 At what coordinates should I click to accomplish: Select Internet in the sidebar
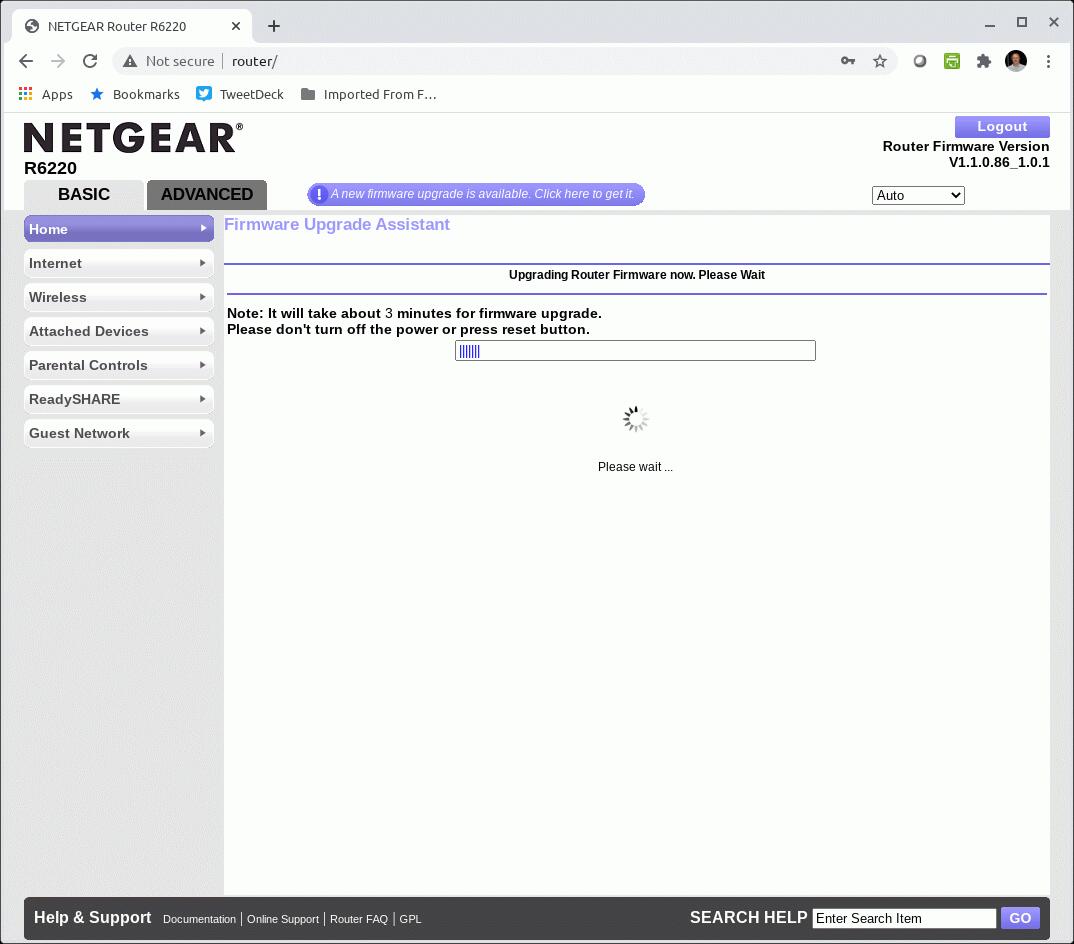(x=118, y=263)
